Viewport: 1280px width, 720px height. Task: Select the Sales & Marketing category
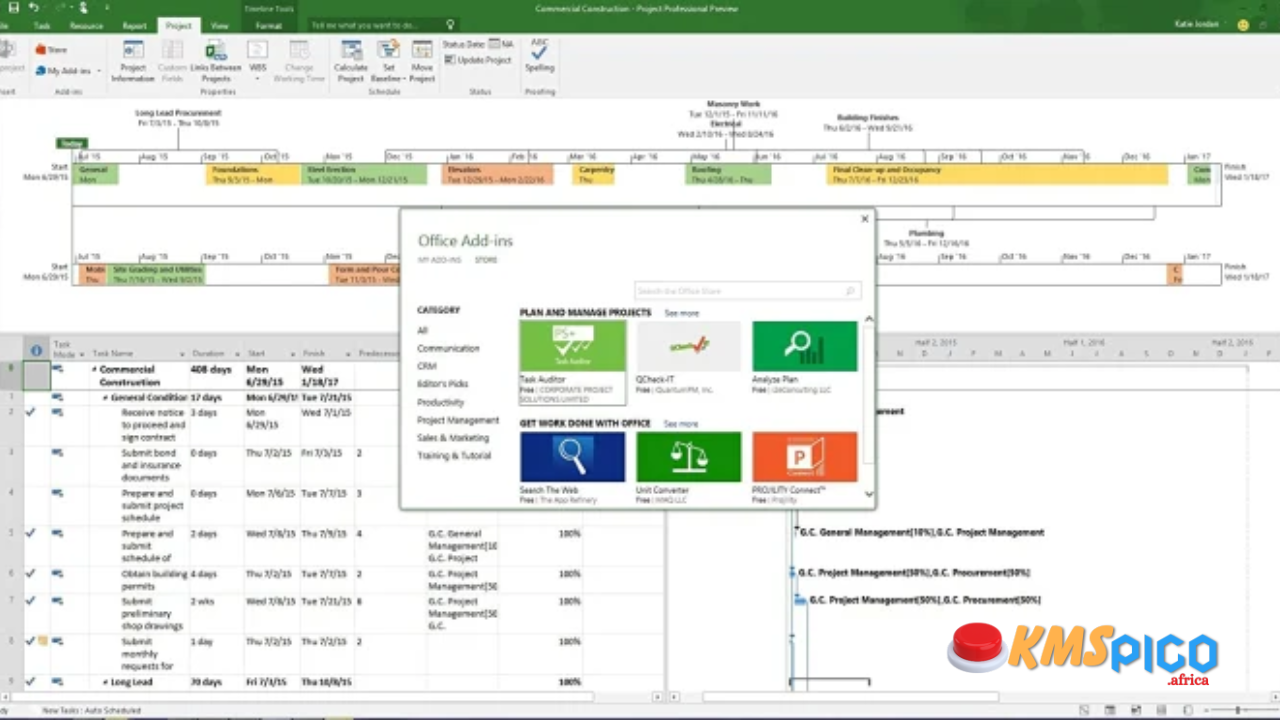(453, 438)
